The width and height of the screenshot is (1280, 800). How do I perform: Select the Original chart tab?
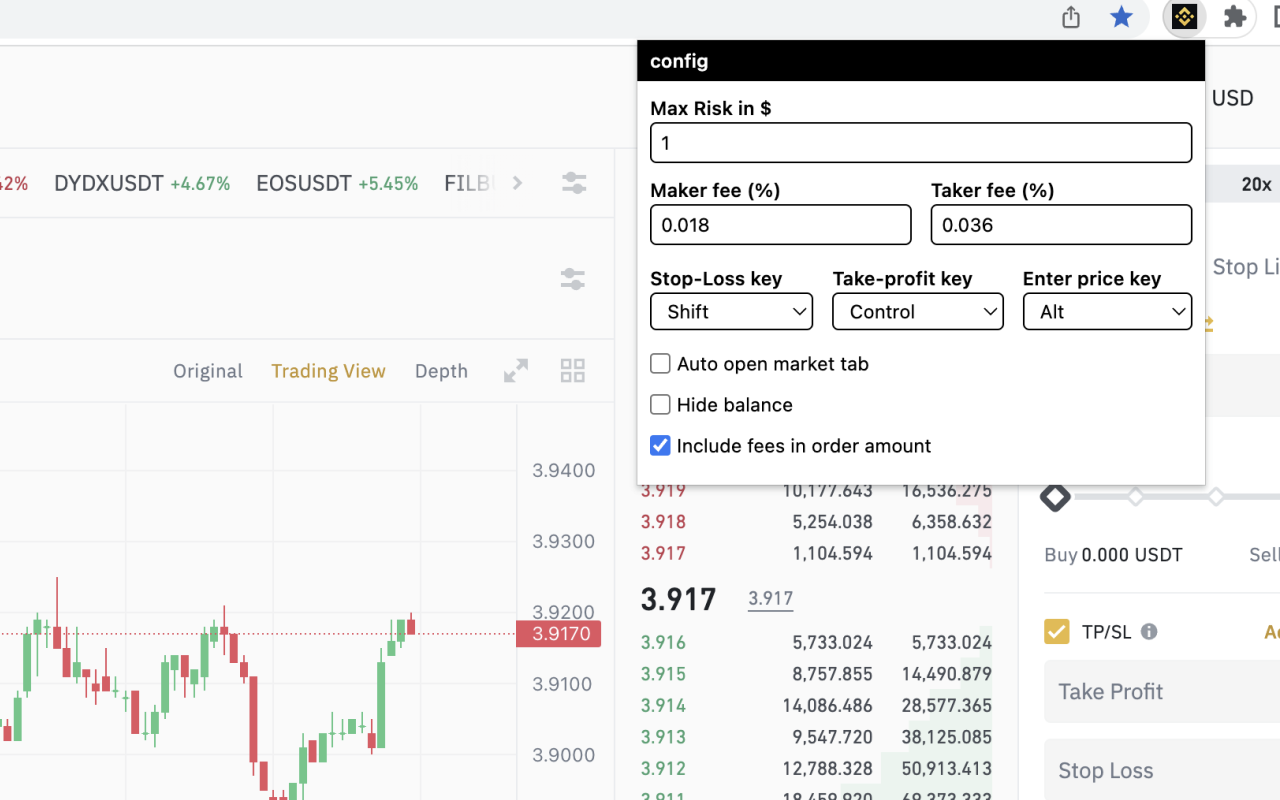pos(207,370)
